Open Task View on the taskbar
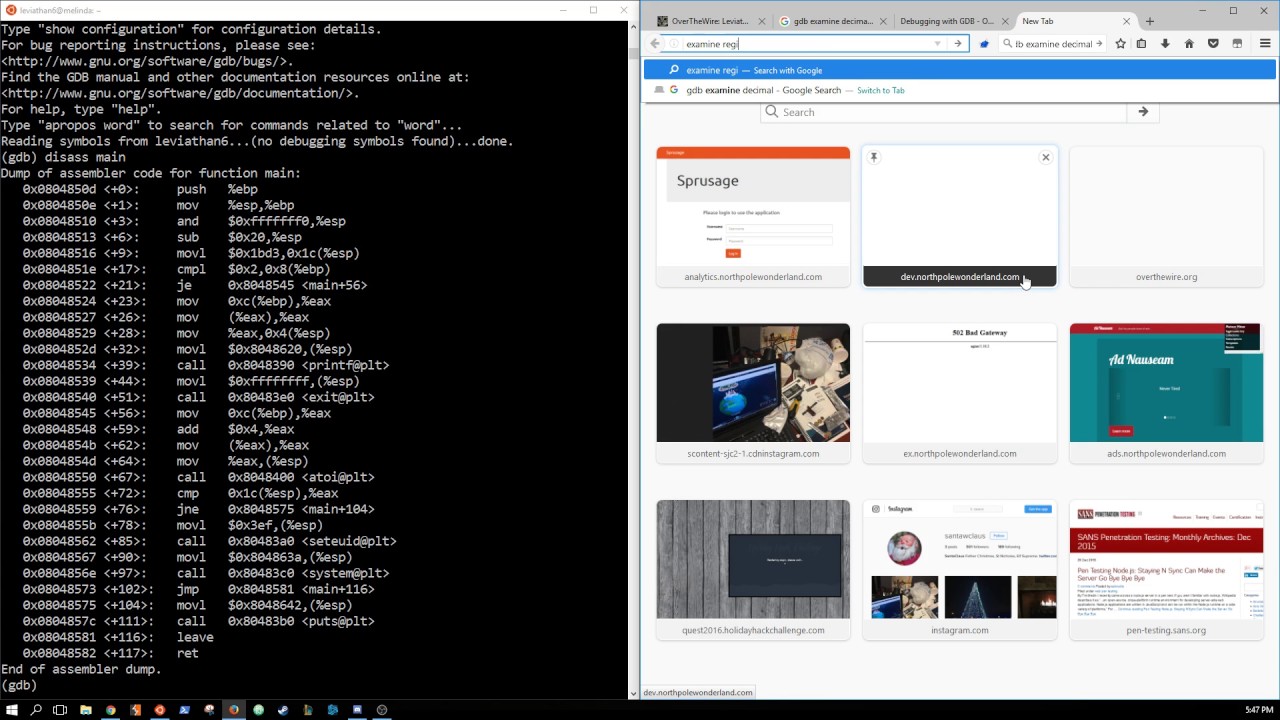1280x720 pixels. coord(61,710)
